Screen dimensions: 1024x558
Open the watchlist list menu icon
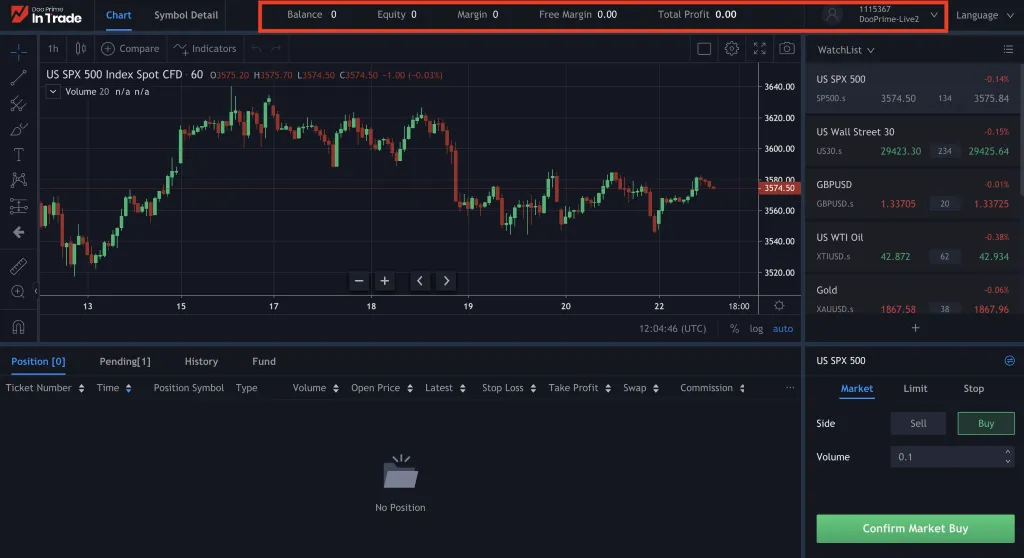click(x=1008, y=50)
